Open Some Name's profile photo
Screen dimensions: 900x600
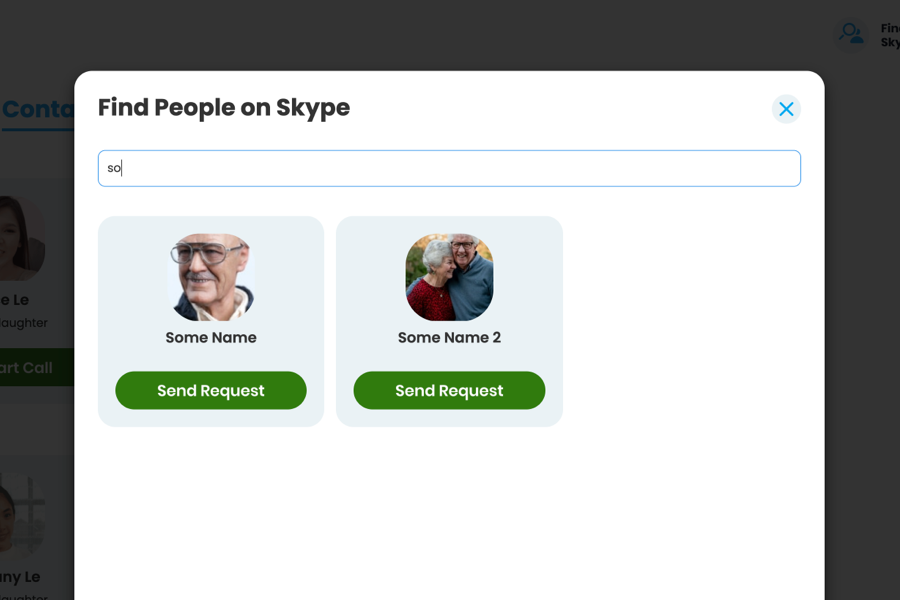(211, 277)
